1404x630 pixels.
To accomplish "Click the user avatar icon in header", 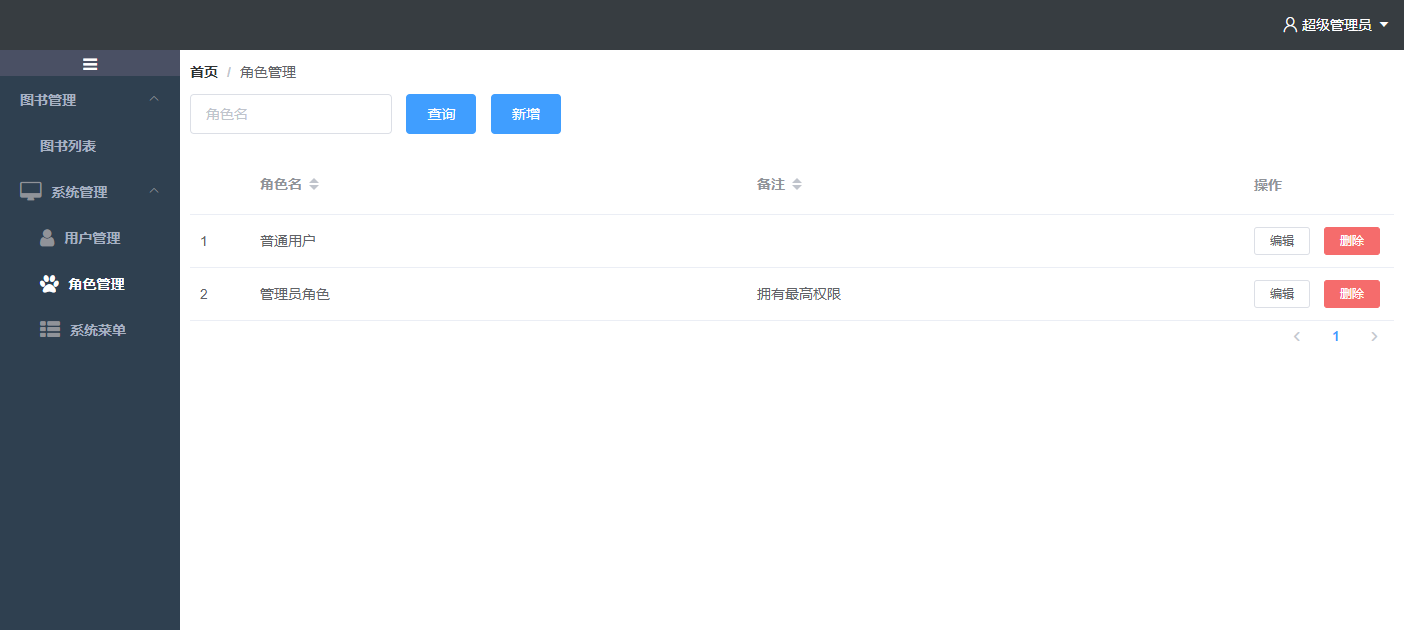I will tap(1290, 25).
